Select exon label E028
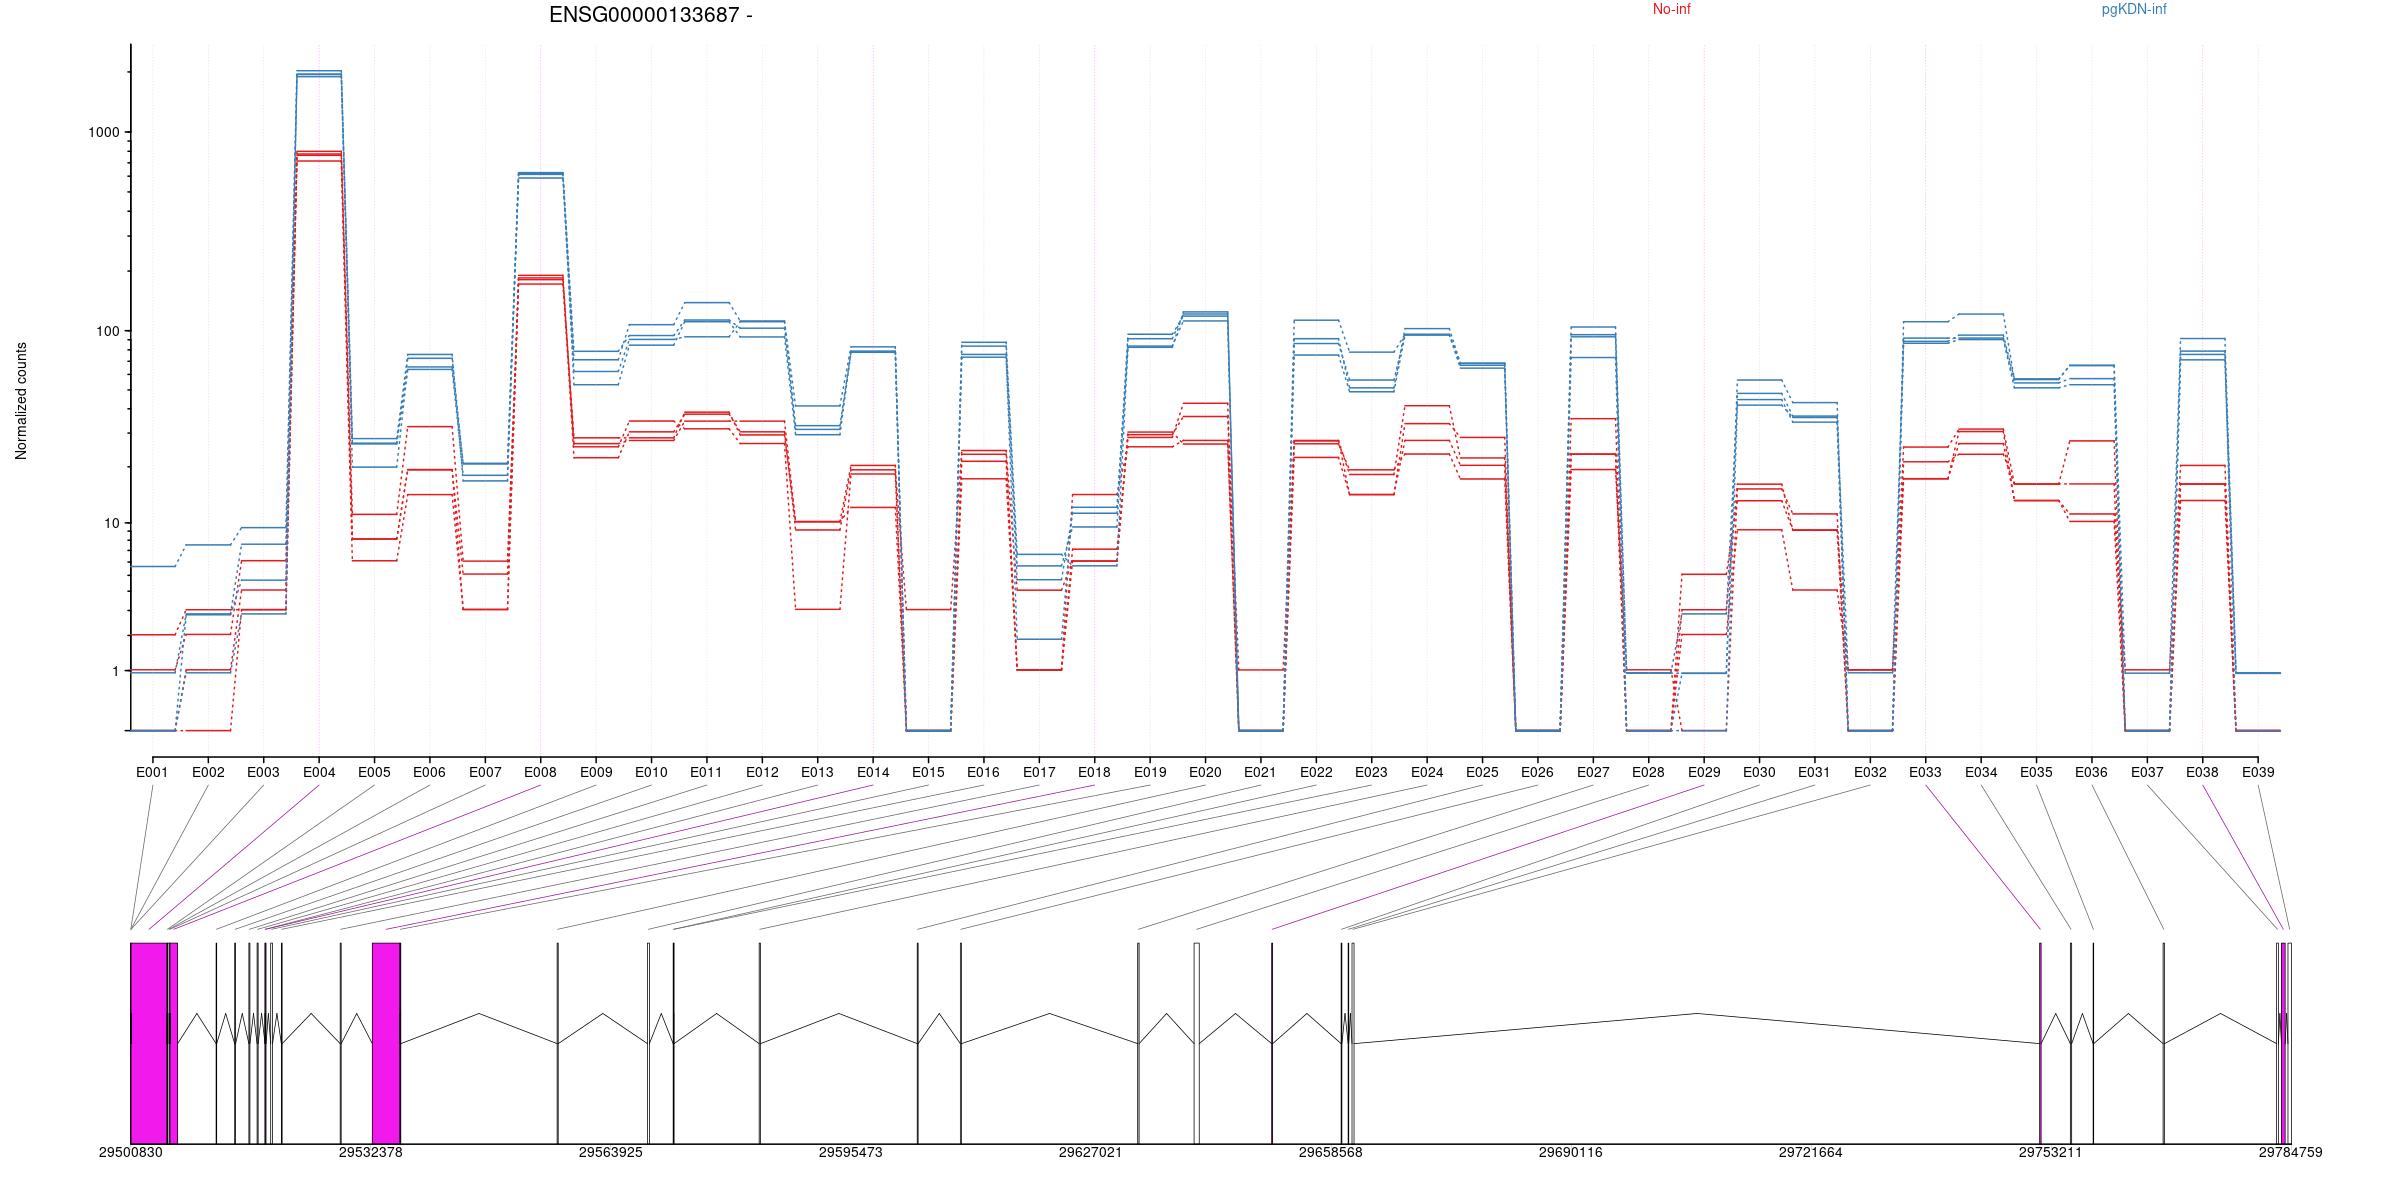Image resolution: width=2400 pixels, height=1200 pixels. [x=1648, y=772]
